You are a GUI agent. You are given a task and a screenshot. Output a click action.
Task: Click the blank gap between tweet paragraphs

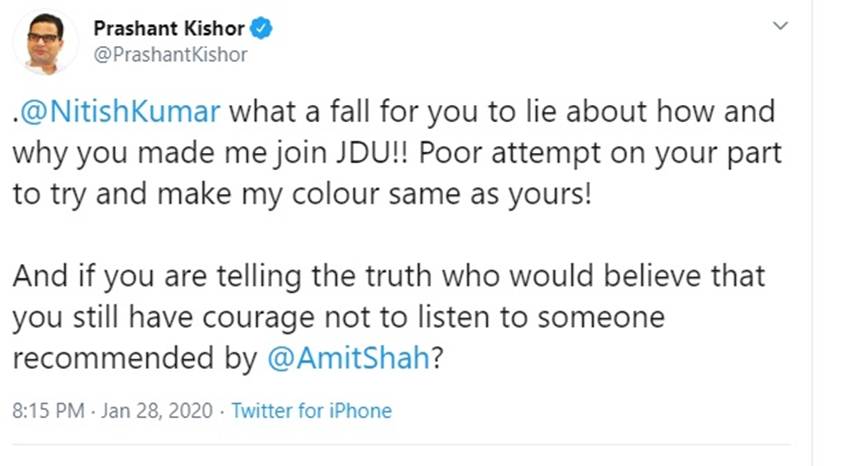click(400, 235)
